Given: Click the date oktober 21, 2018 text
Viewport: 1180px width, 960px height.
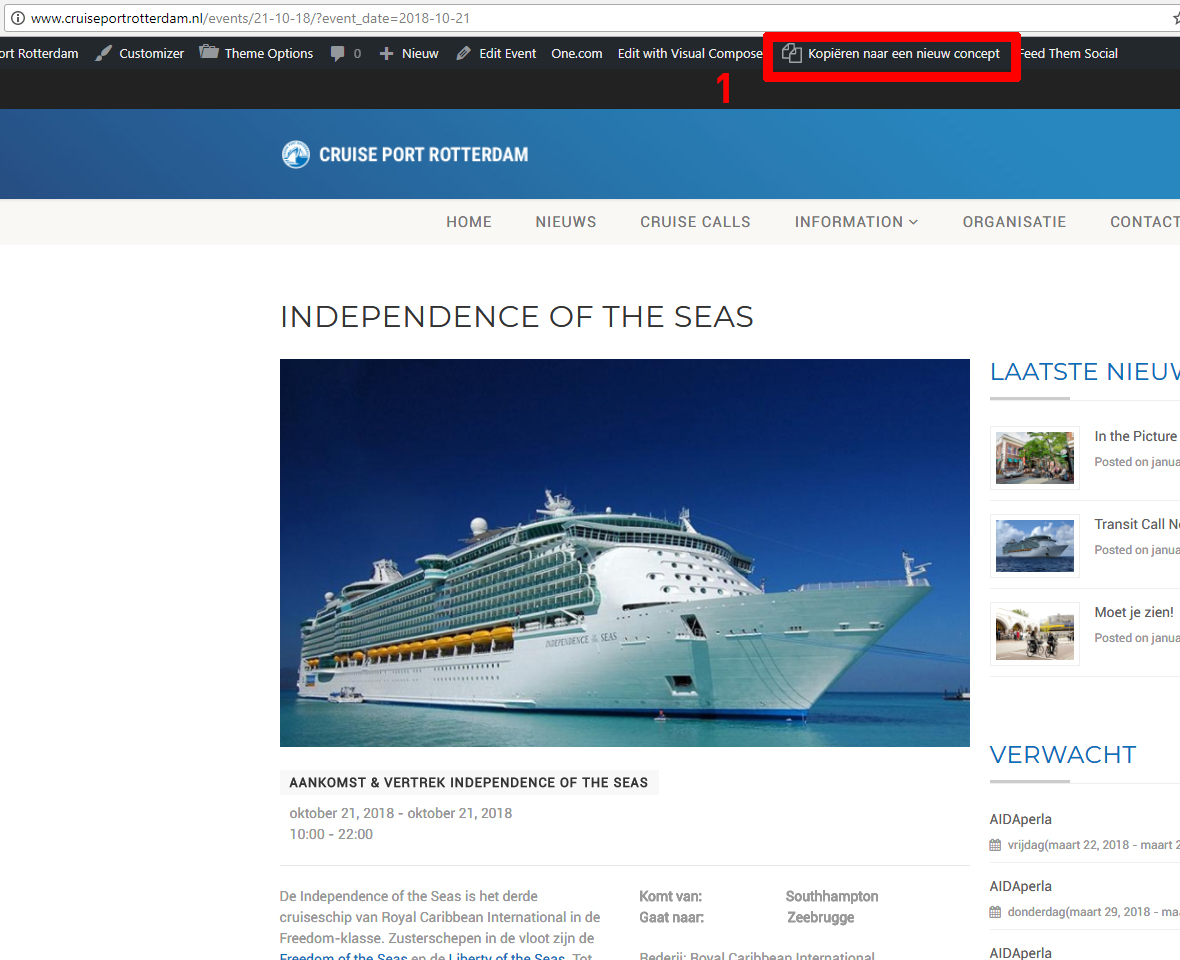Looking at the screenshot, I should (400, 813).
